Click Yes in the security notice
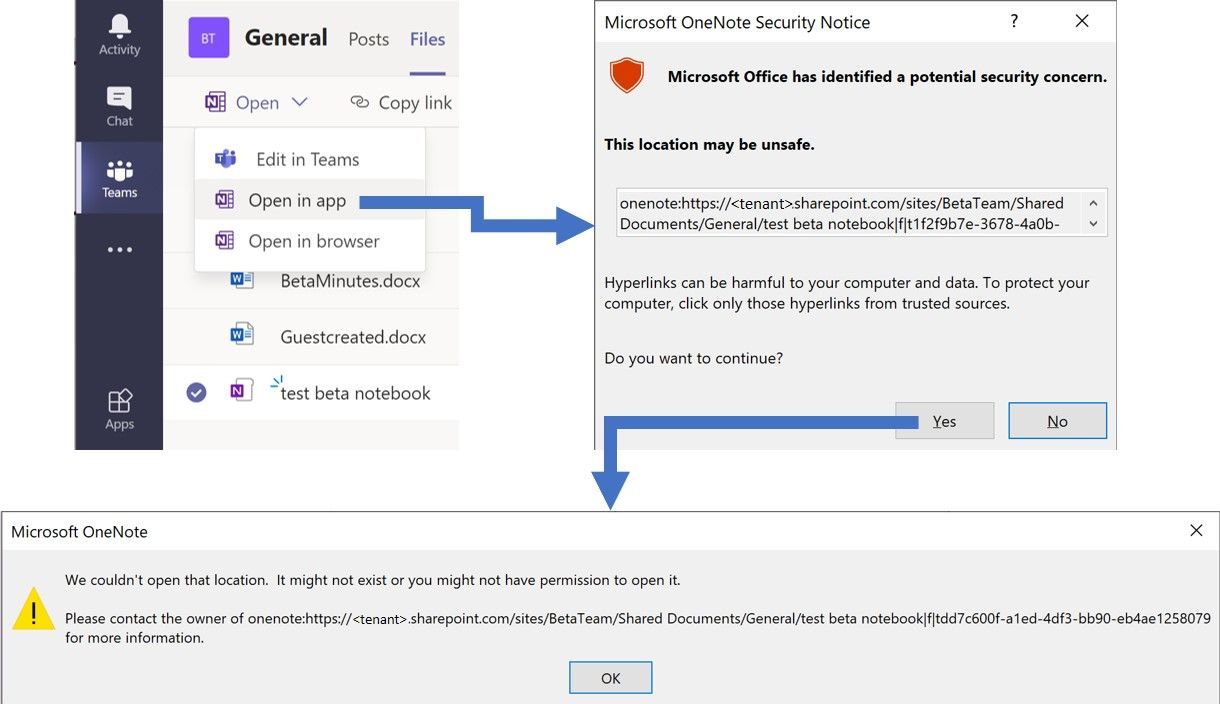This screenshot has height=704, width=1220. pos(944,421)
